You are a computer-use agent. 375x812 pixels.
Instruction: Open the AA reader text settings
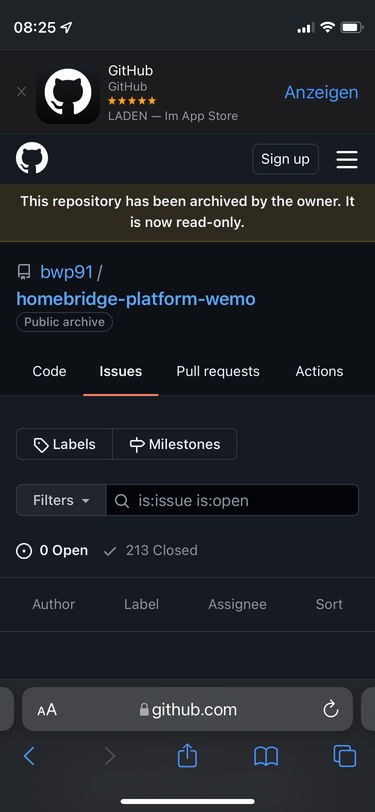point(47,709)
